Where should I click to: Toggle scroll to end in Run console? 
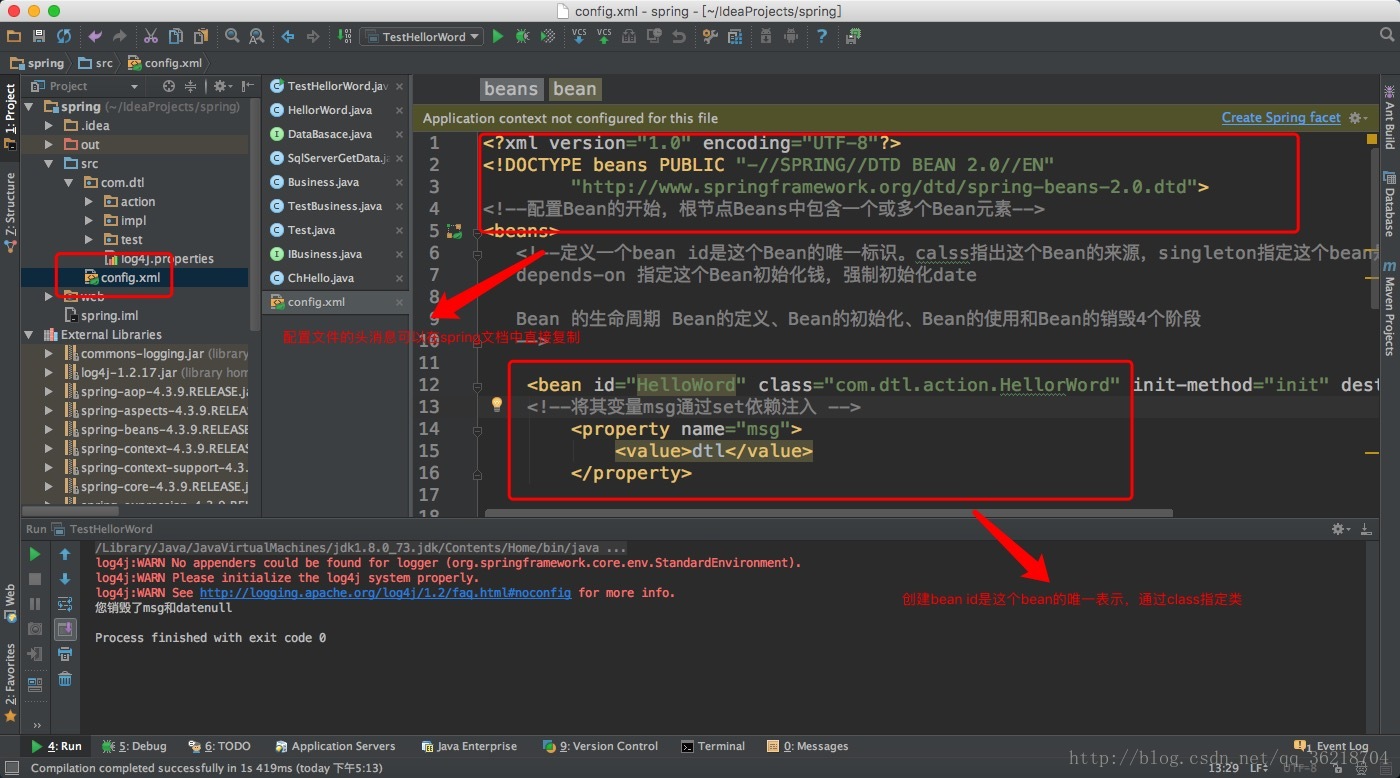[x=65, y=629]
